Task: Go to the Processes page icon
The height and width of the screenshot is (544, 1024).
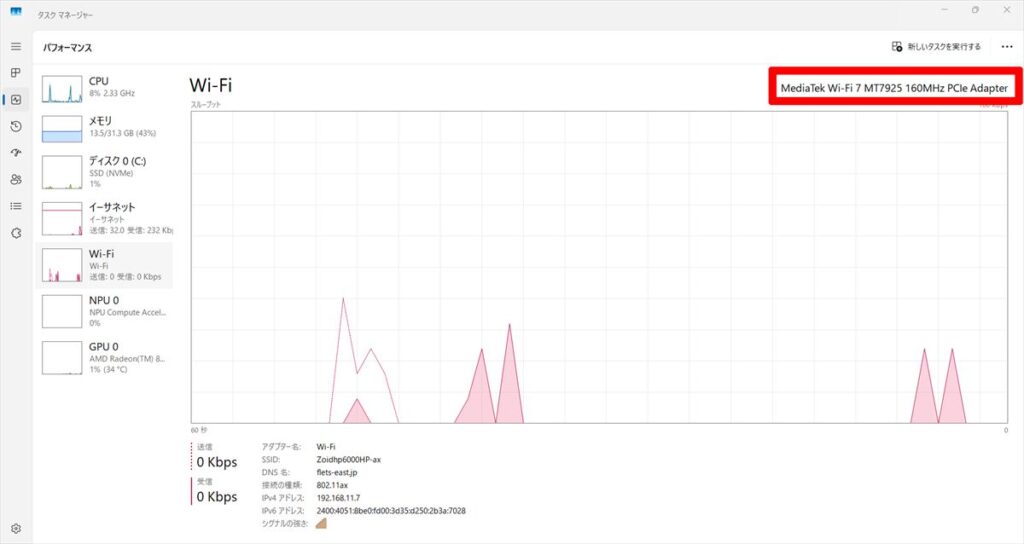Action: click(x=15, y=73)
